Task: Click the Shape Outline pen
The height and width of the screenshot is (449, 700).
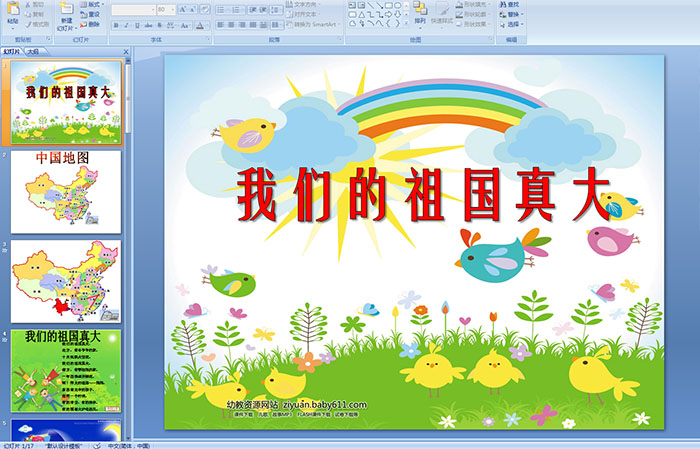Action: pos(459,14)
